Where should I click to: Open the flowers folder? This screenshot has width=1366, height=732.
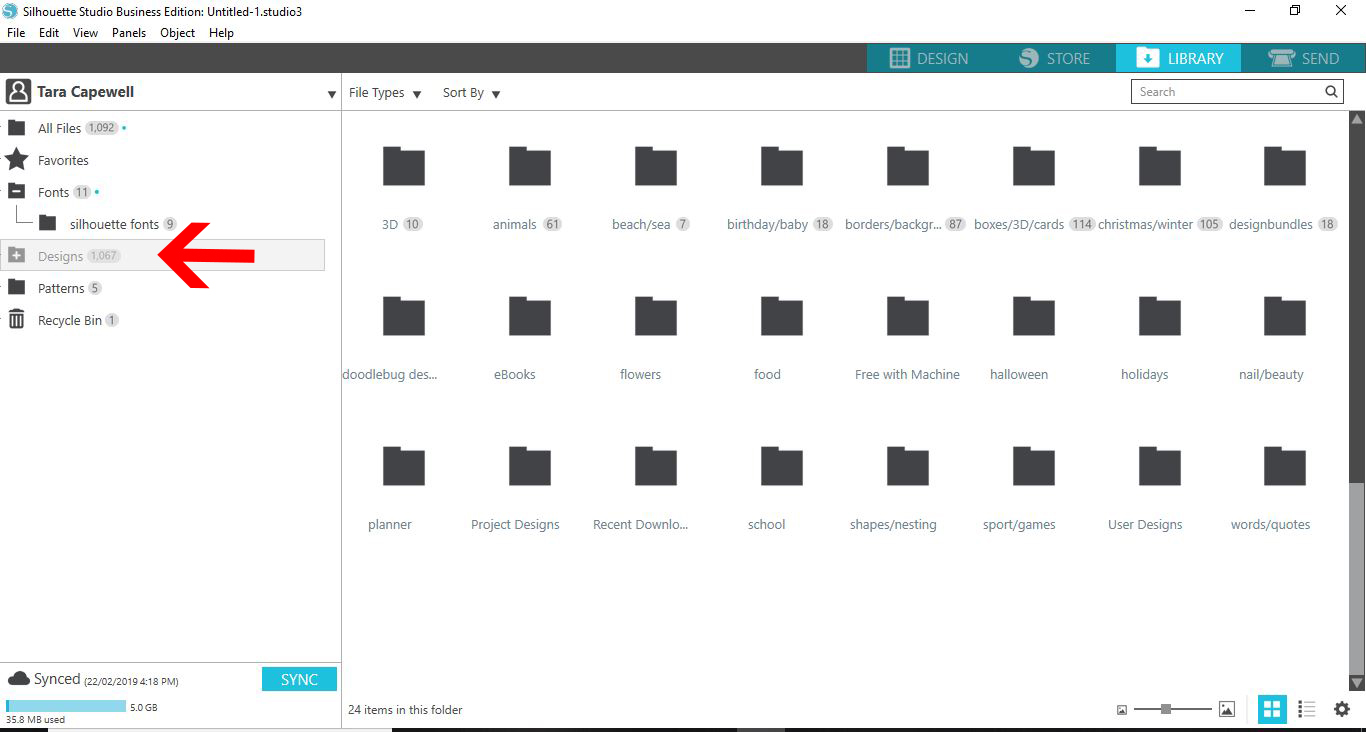656,316
